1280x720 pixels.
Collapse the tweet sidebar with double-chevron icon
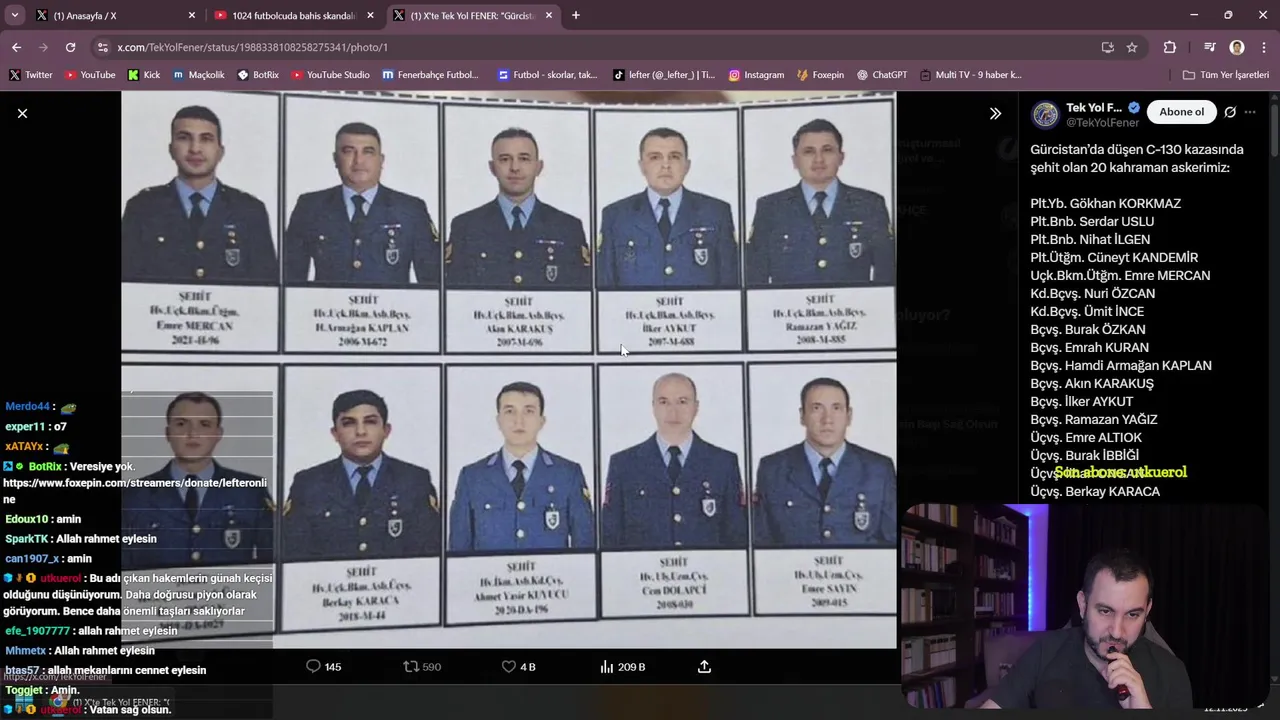tap(995, 113)
